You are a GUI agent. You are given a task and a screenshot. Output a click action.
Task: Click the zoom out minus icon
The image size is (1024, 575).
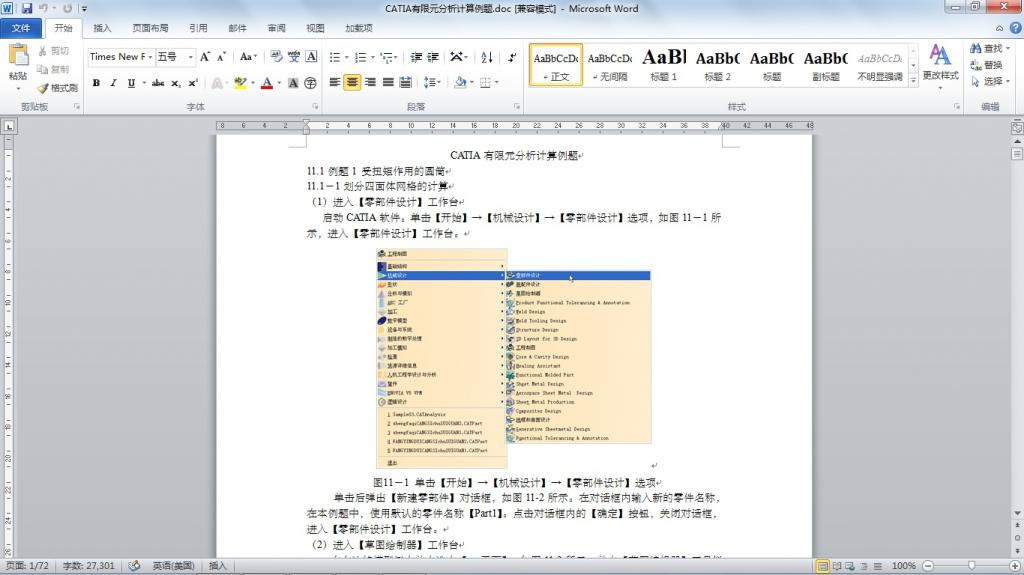[x=928, y=566]
